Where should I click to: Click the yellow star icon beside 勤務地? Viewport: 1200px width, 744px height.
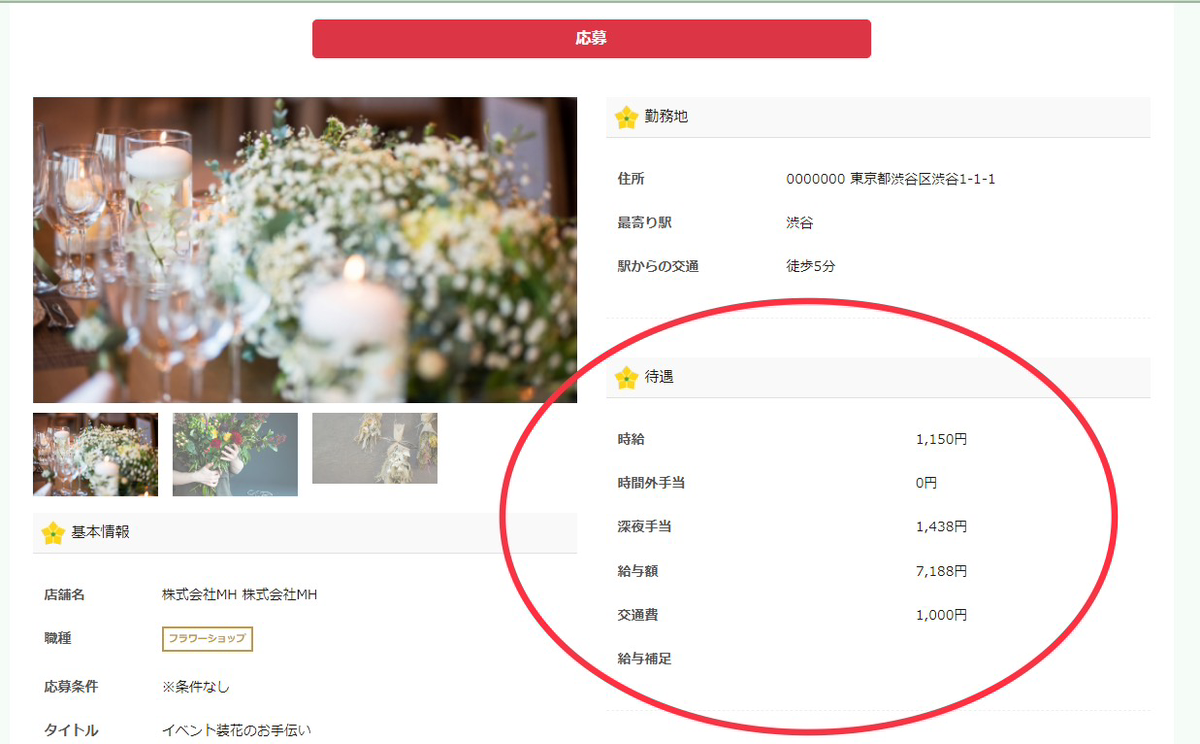pyautogui.click(x=626, y=118)
